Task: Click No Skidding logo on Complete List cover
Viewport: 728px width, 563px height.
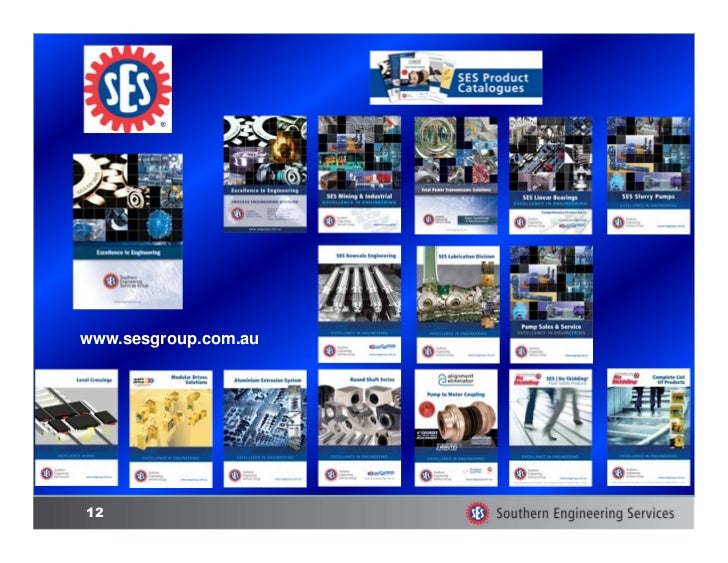Action: tap(625, 380)
